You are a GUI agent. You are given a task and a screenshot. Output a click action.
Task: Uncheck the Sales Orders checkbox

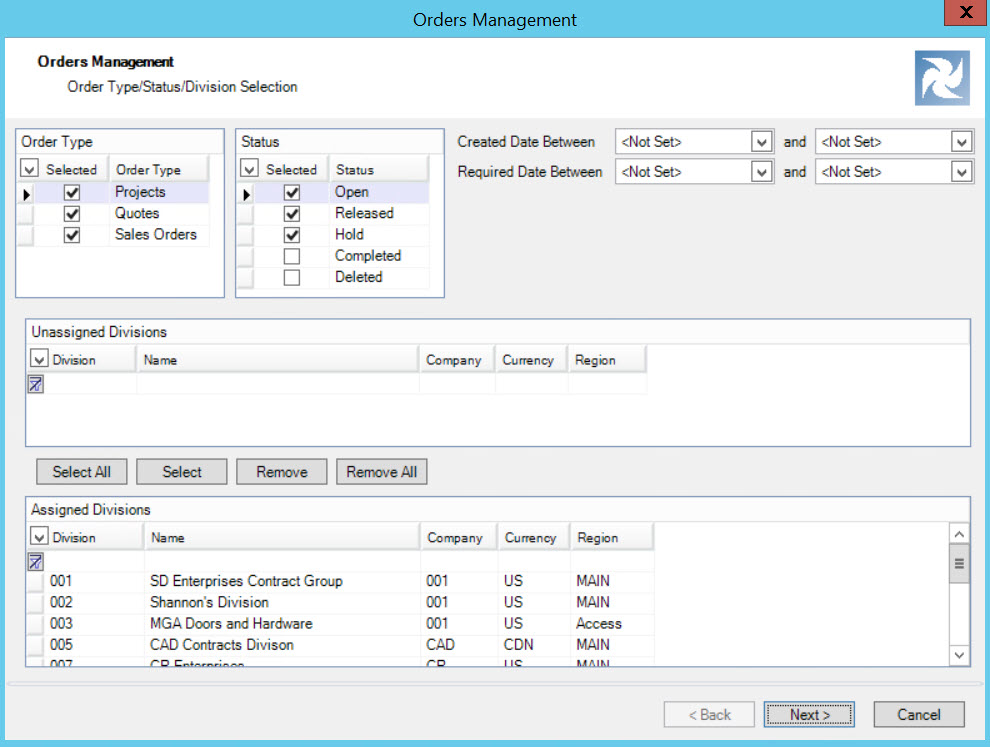click(72, 236)
